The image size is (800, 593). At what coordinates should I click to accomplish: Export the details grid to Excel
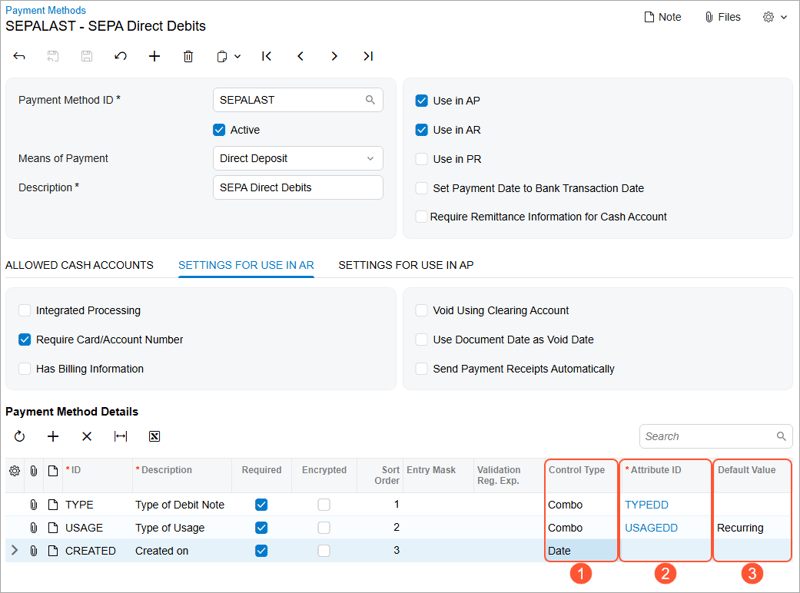coord(154,436)
